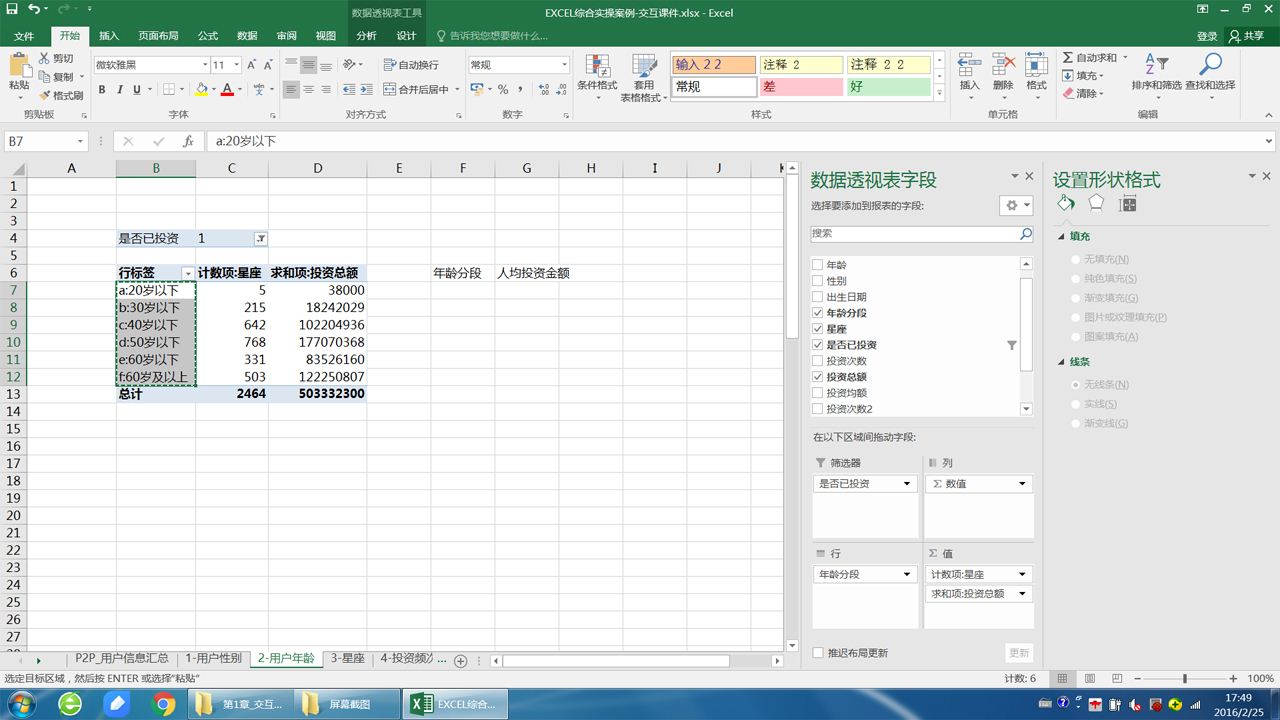Save the workbook from quick access toolbar

pyautogui.click(x=12, y=10)
